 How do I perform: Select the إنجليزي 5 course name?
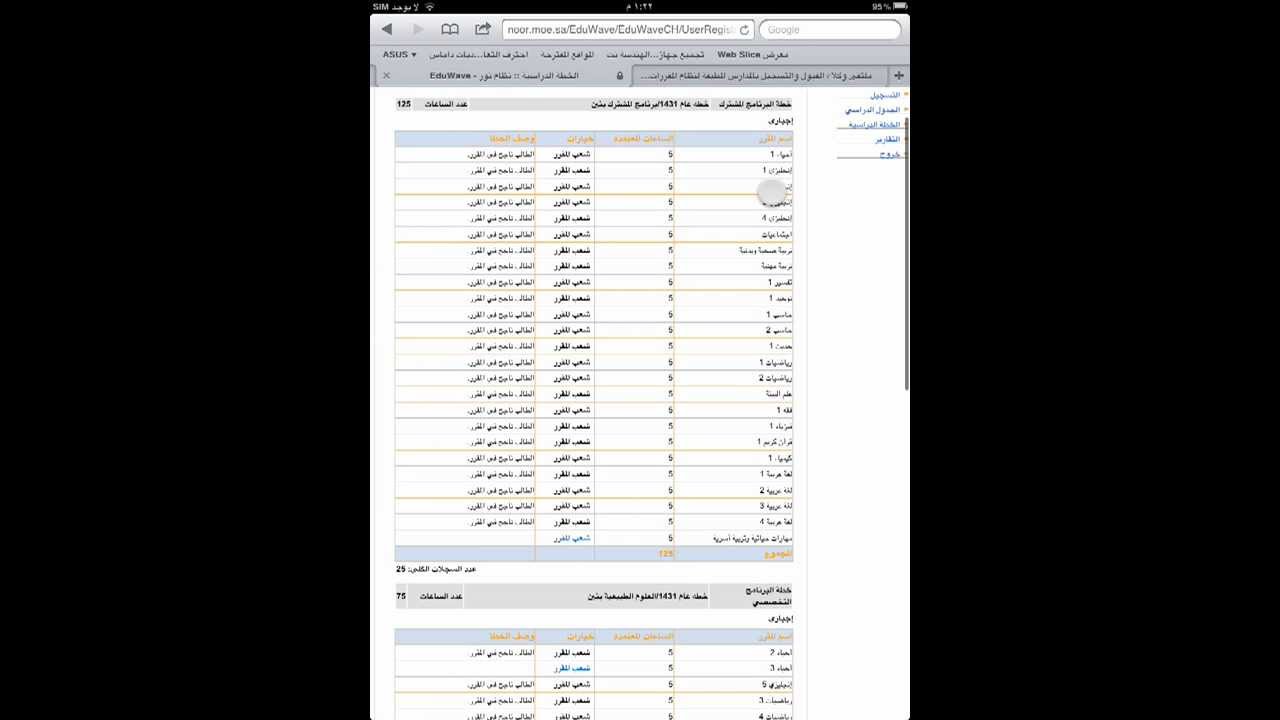[x=777, y=684]
